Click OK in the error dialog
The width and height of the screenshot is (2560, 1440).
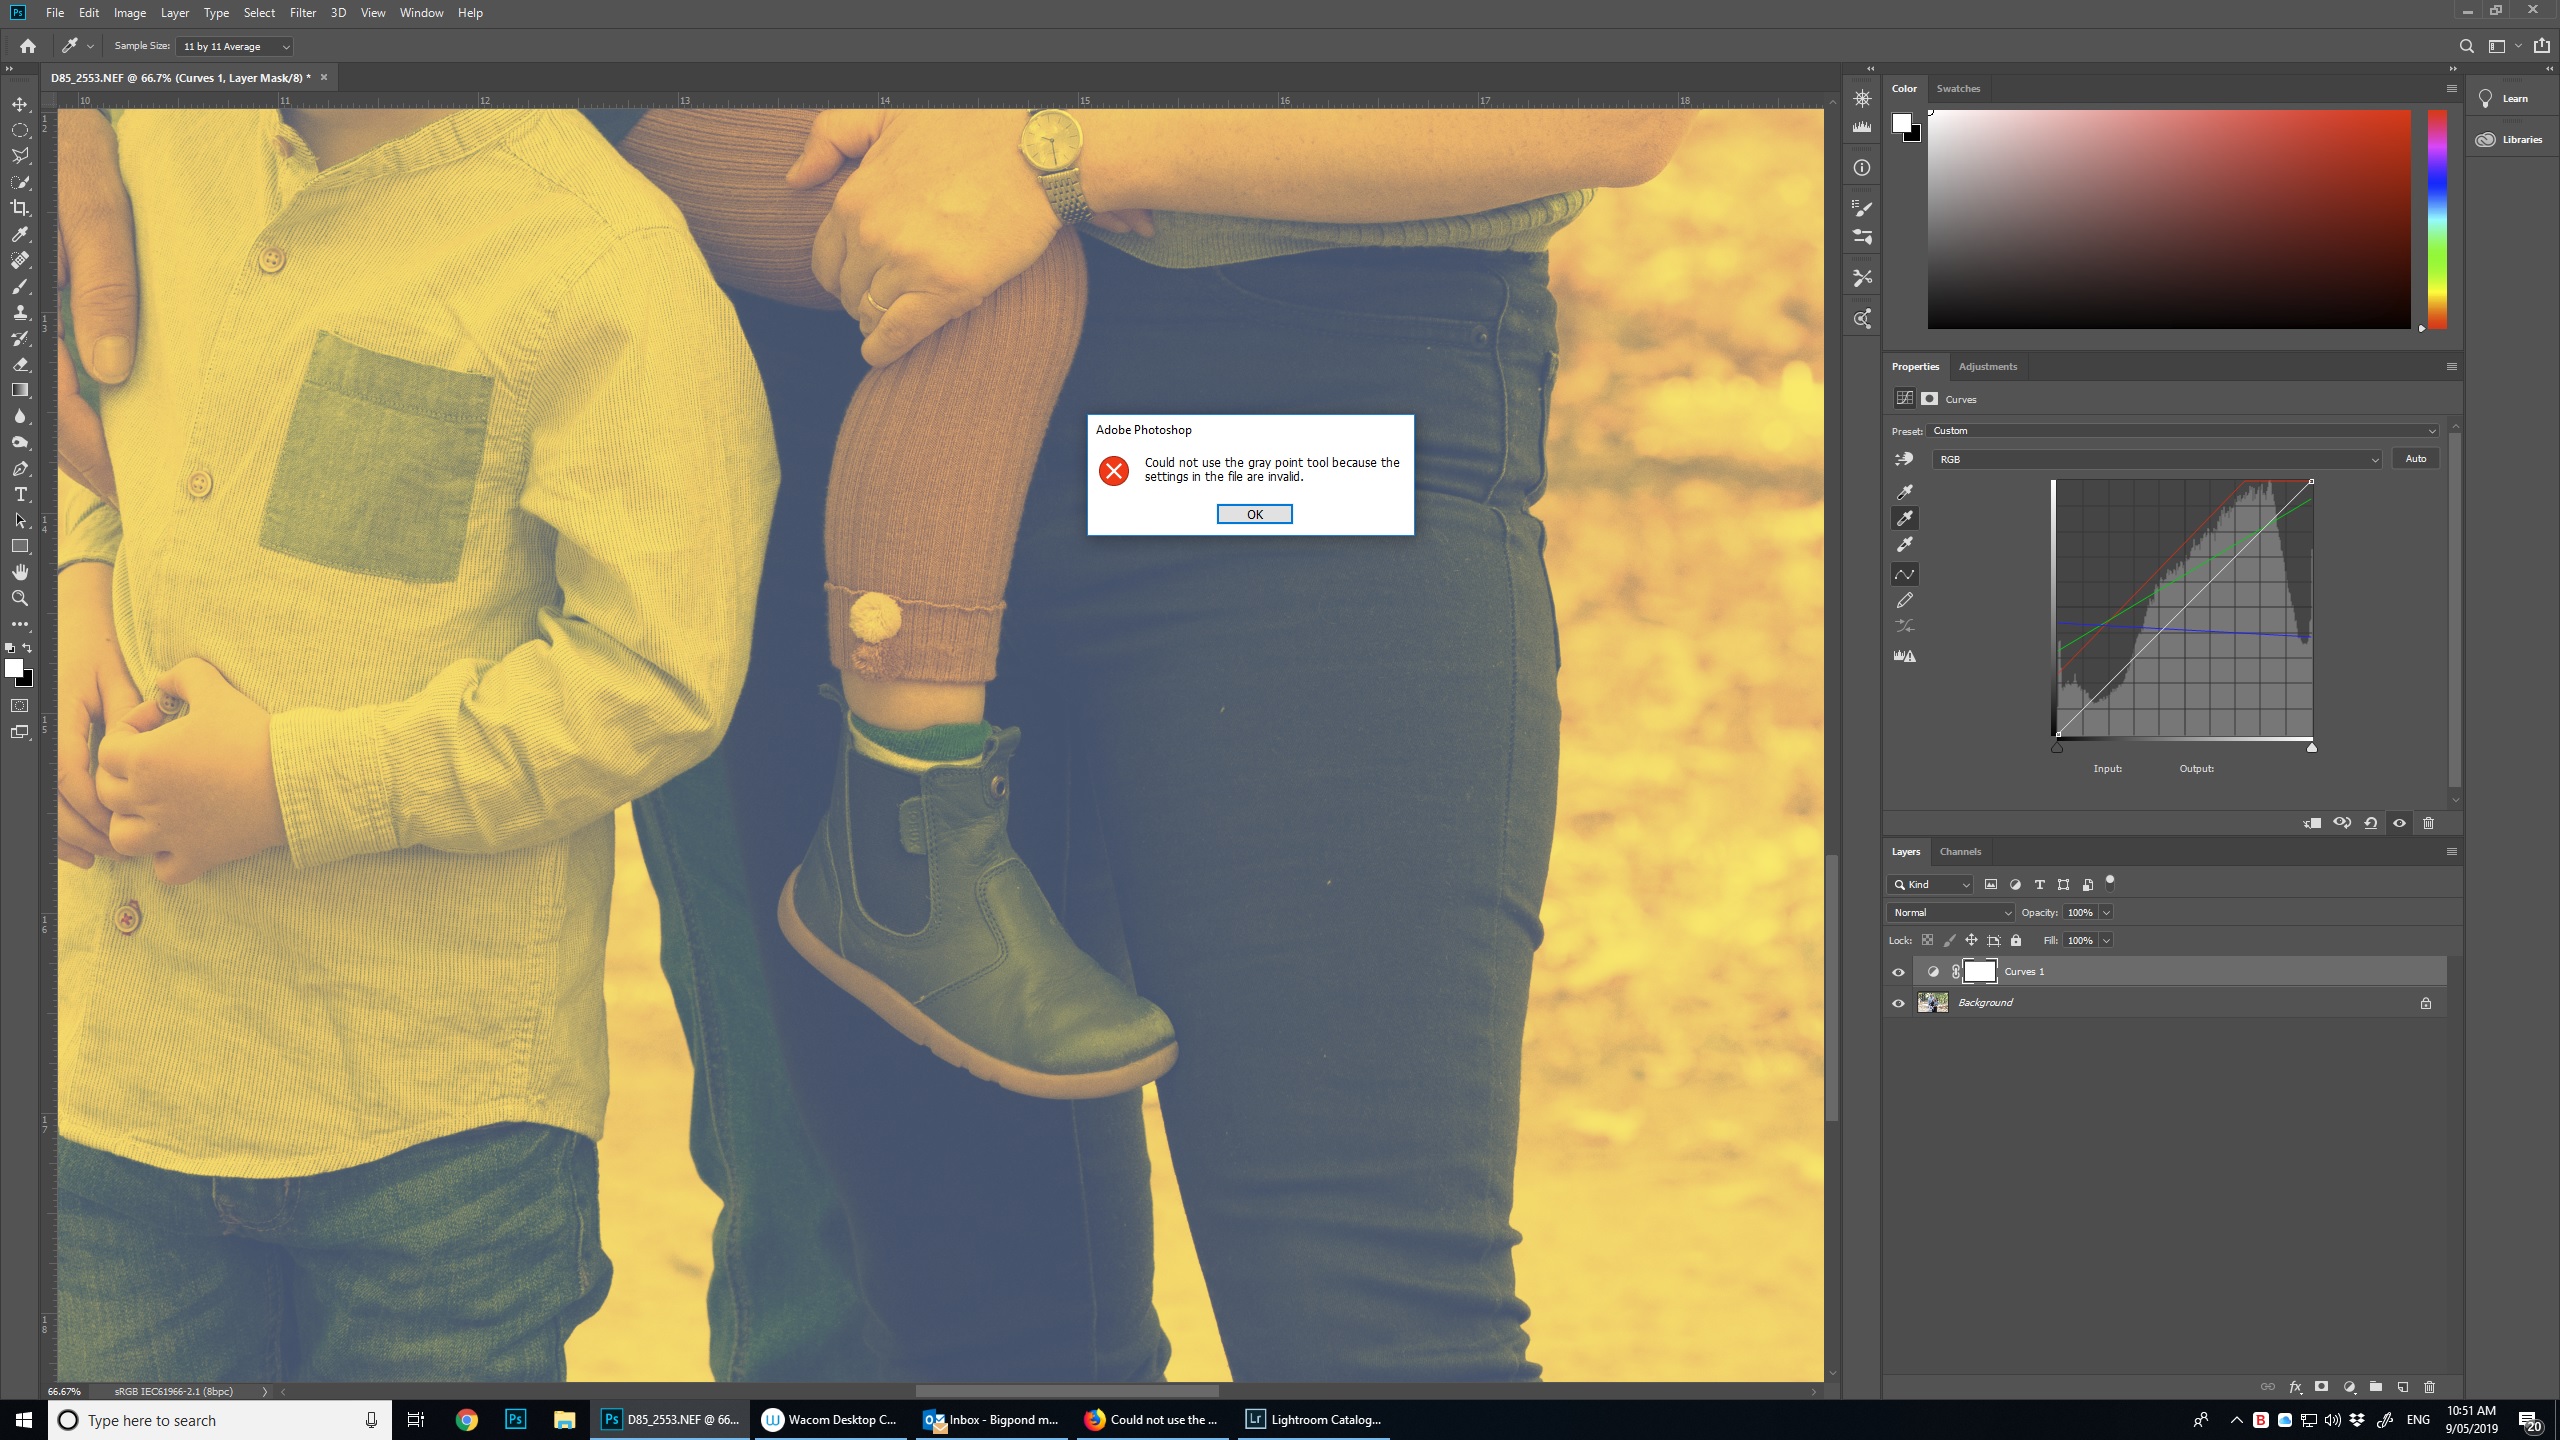click(1254, 514)
